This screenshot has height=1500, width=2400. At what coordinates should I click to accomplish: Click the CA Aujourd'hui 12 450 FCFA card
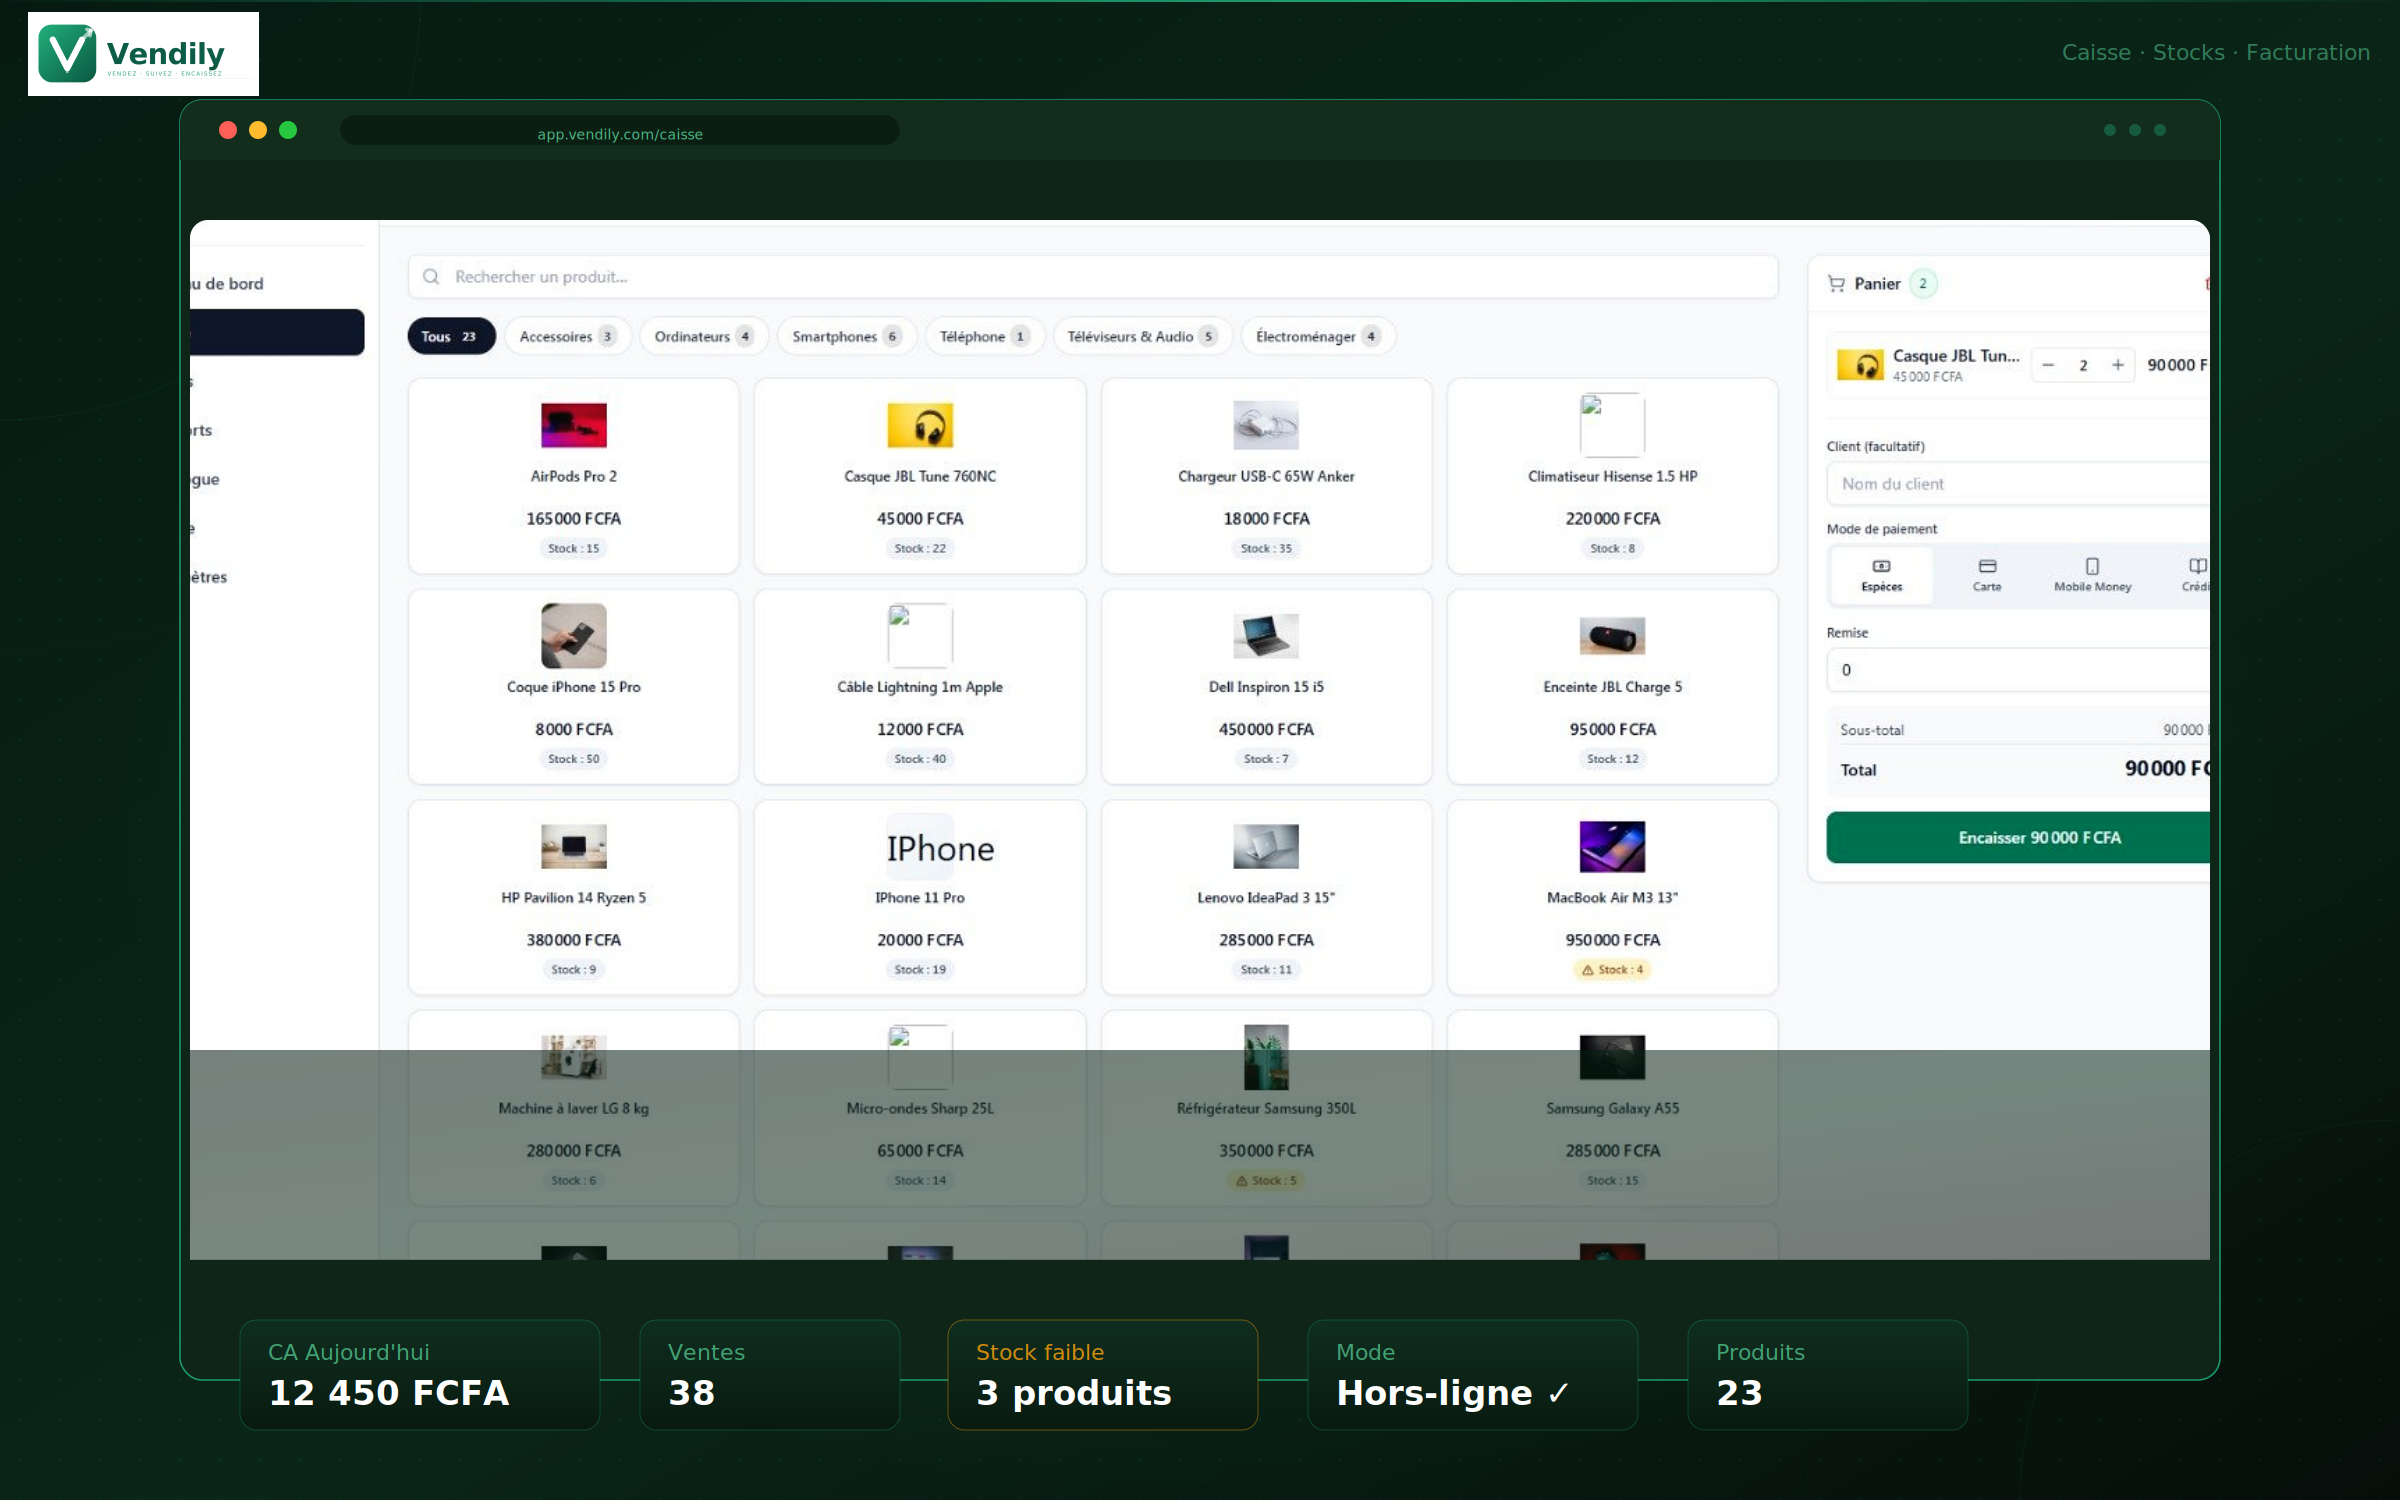420,1375
